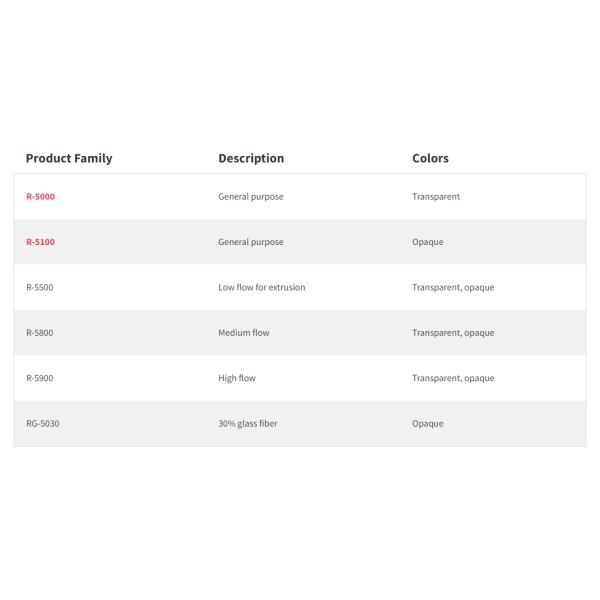Select the RG-5030 product family cell
The width and height of the screenshot is (600, 600).
(x=43, y=424)
